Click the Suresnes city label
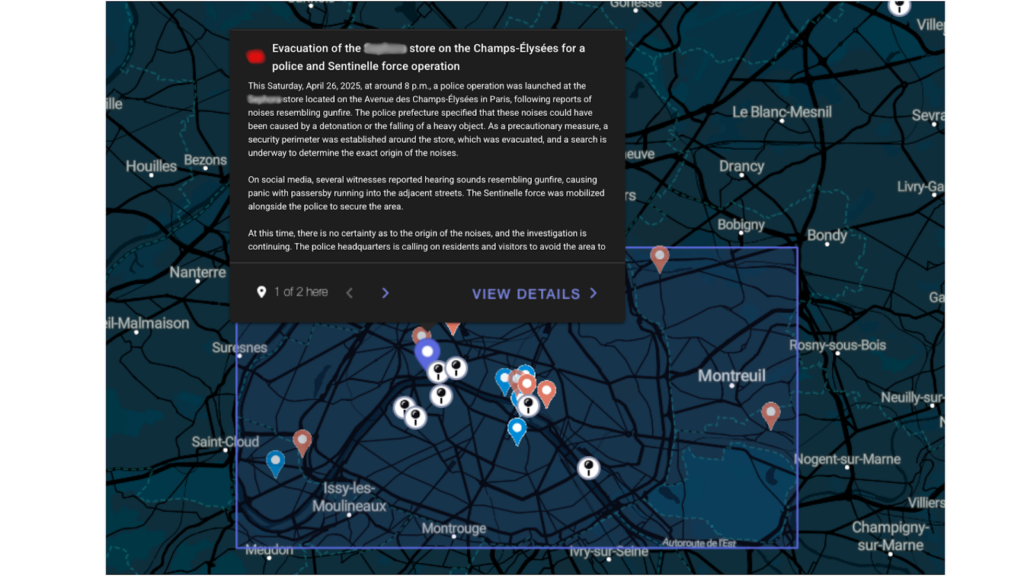The width and height of the screenshot is (1024, 576). point(239,347)
